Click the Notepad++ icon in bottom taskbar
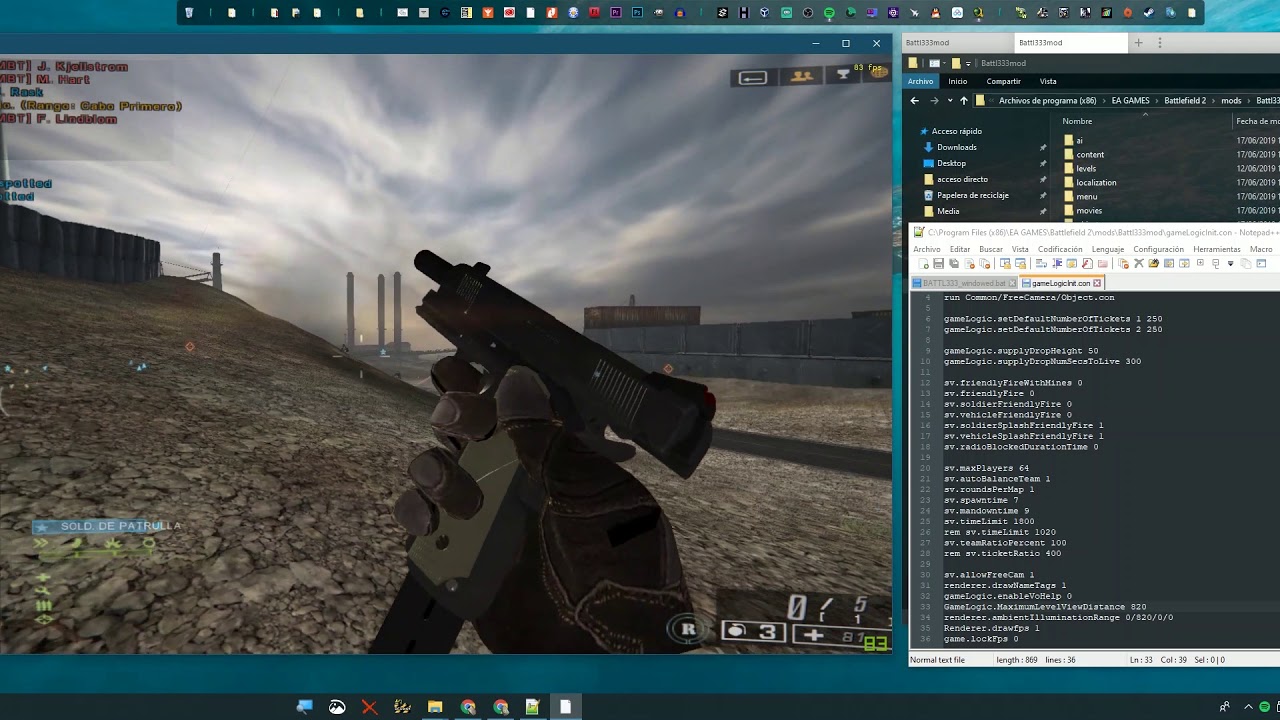Screen dimensions: 1280x720 (533, 707)
